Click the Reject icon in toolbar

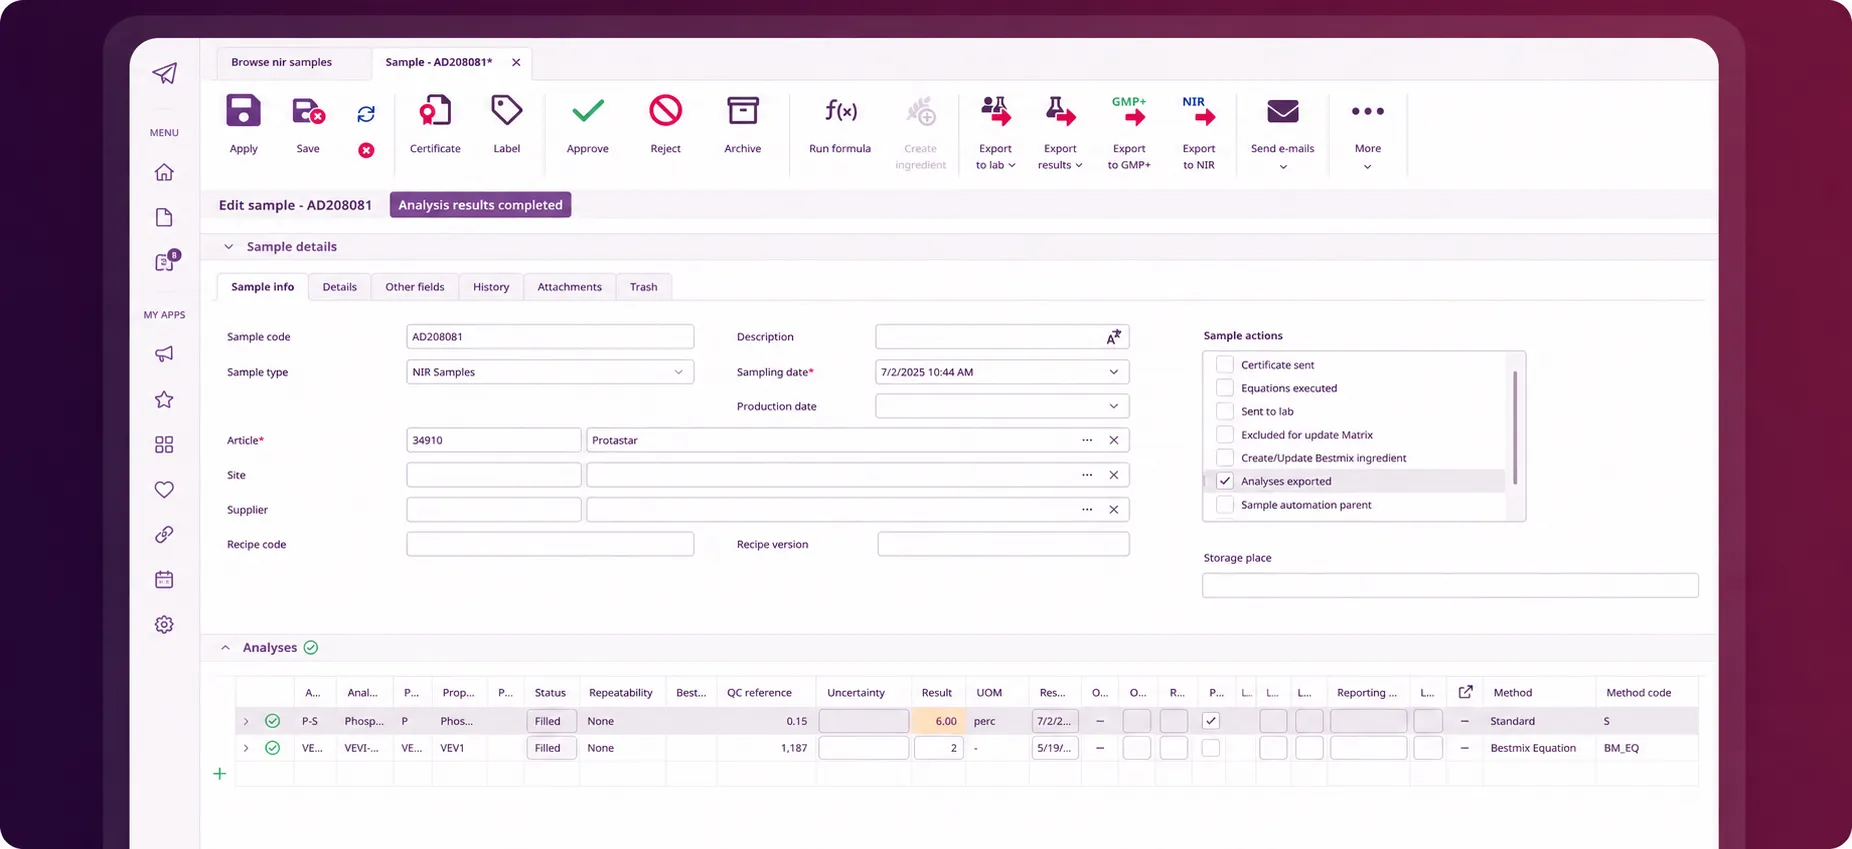click(665, 111)
